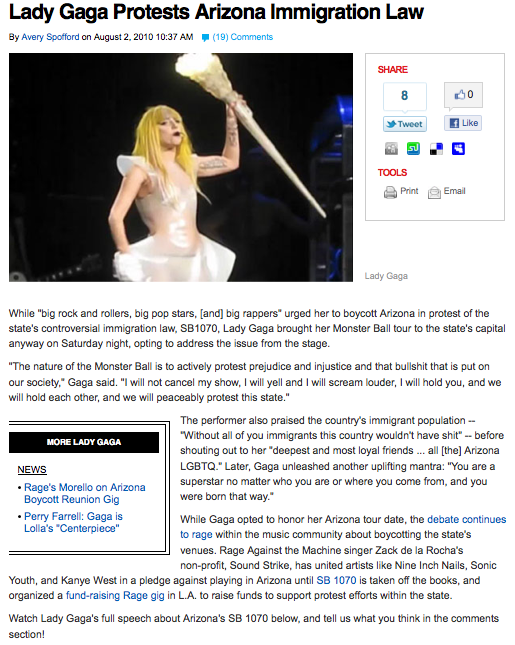Screen dimensions: 515x645
Task: Open the fund-raising Rage gig link
Action: click(115, 596)
